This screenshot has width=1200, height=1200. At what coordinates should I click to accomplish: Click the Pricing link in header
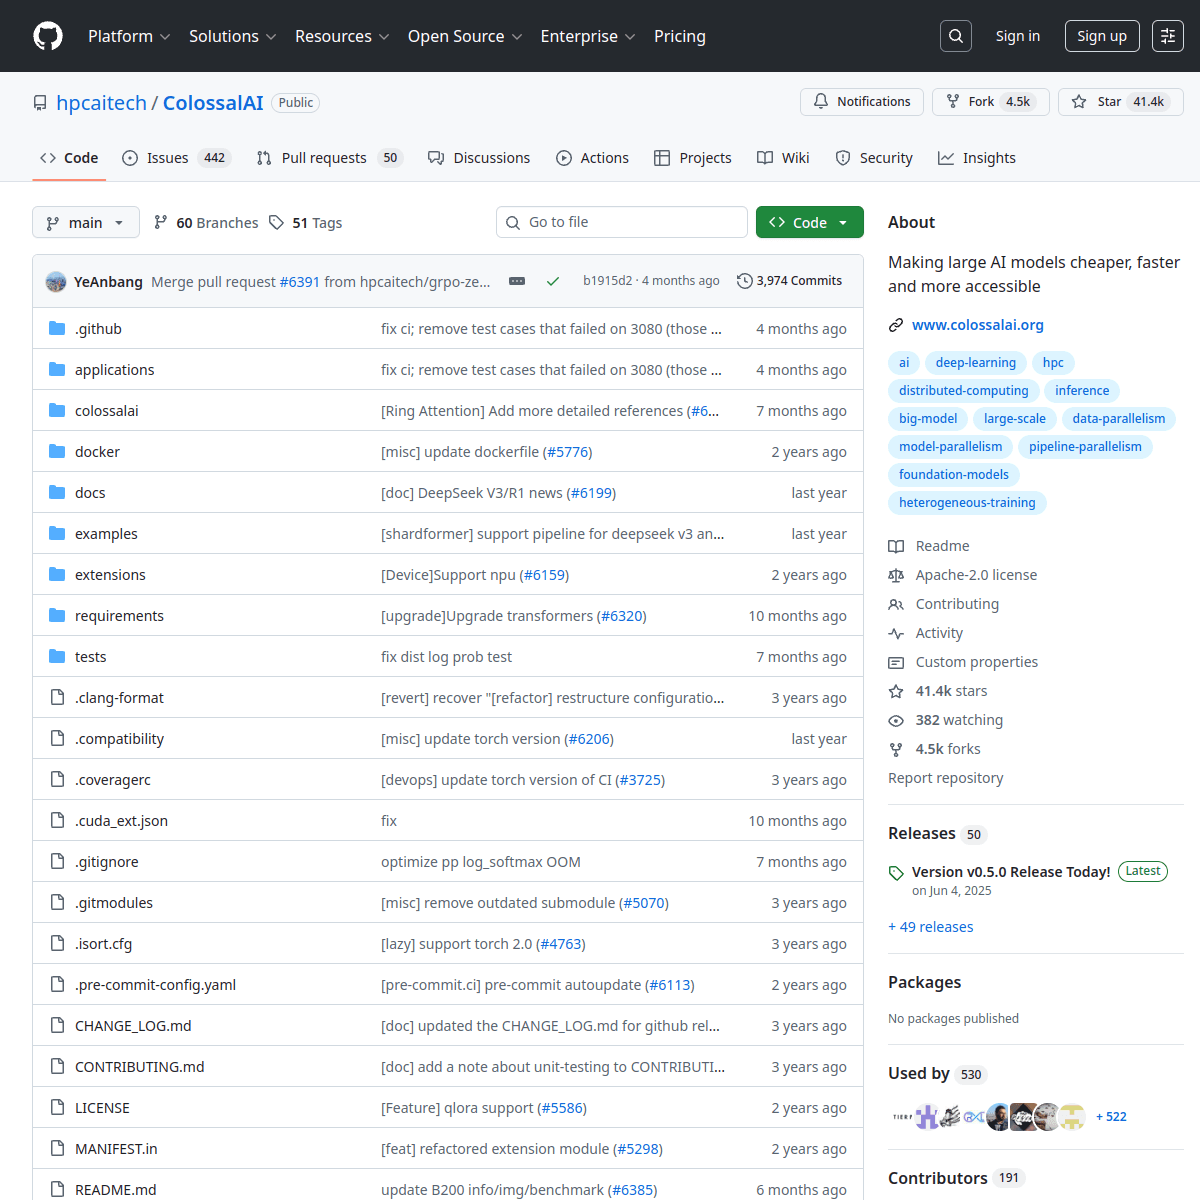coord(680,36)
